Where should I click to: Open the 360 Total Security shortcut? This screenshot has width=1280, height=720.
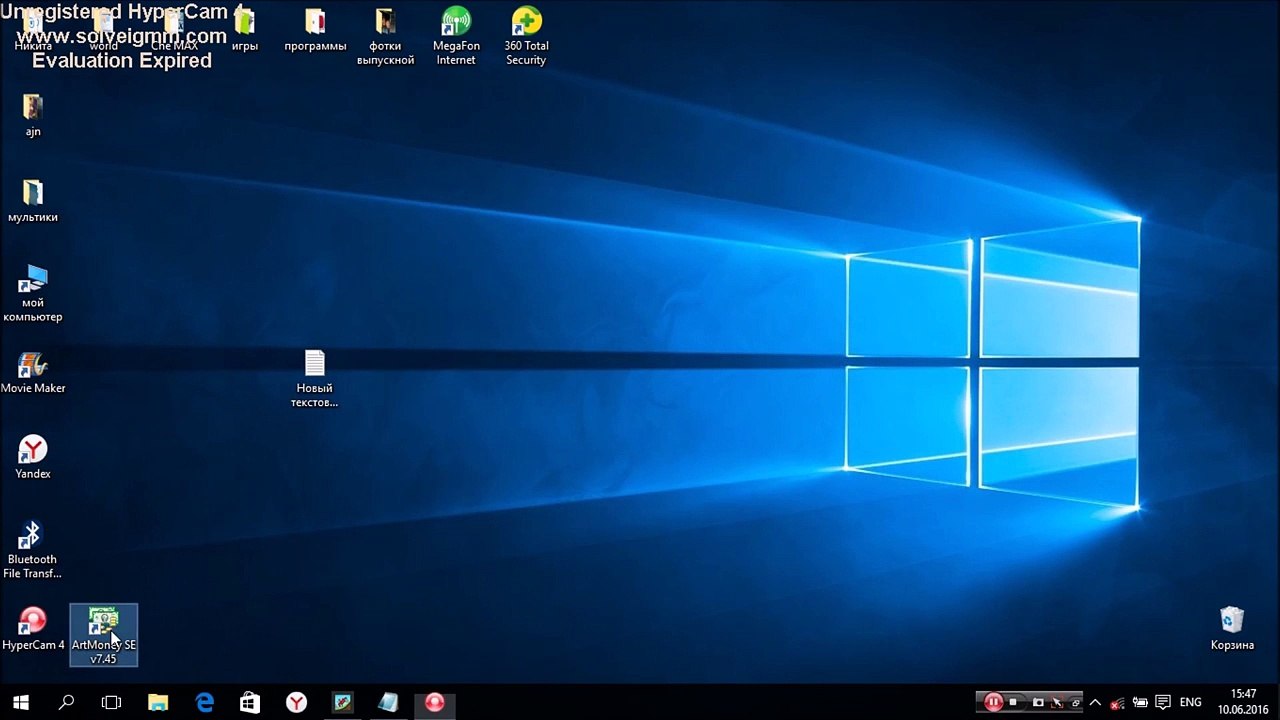[x=526, y=23]
